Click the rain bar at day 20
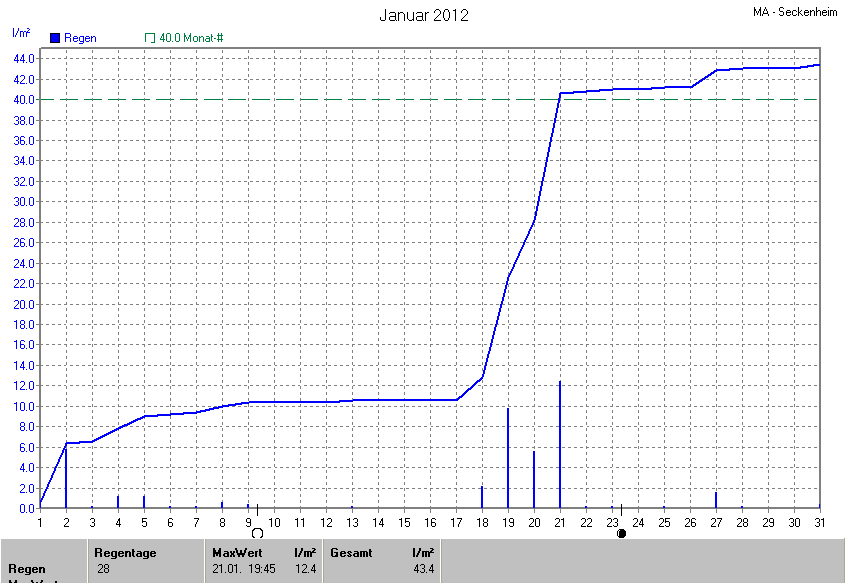 (534, 480)
